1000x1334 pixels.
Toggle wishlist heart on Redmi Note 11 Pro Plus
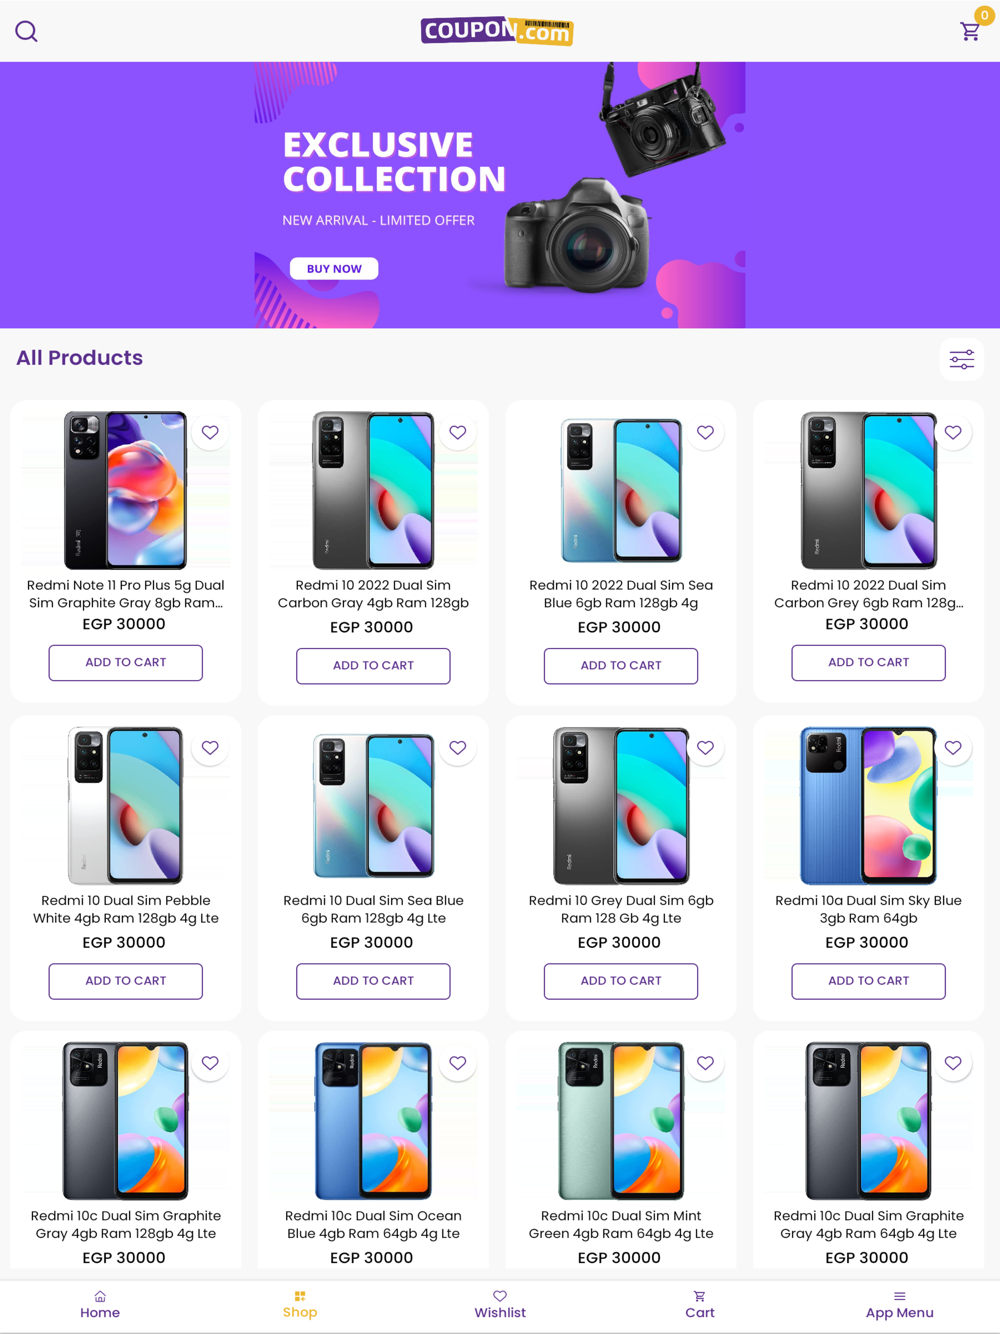tap(210, 433)
